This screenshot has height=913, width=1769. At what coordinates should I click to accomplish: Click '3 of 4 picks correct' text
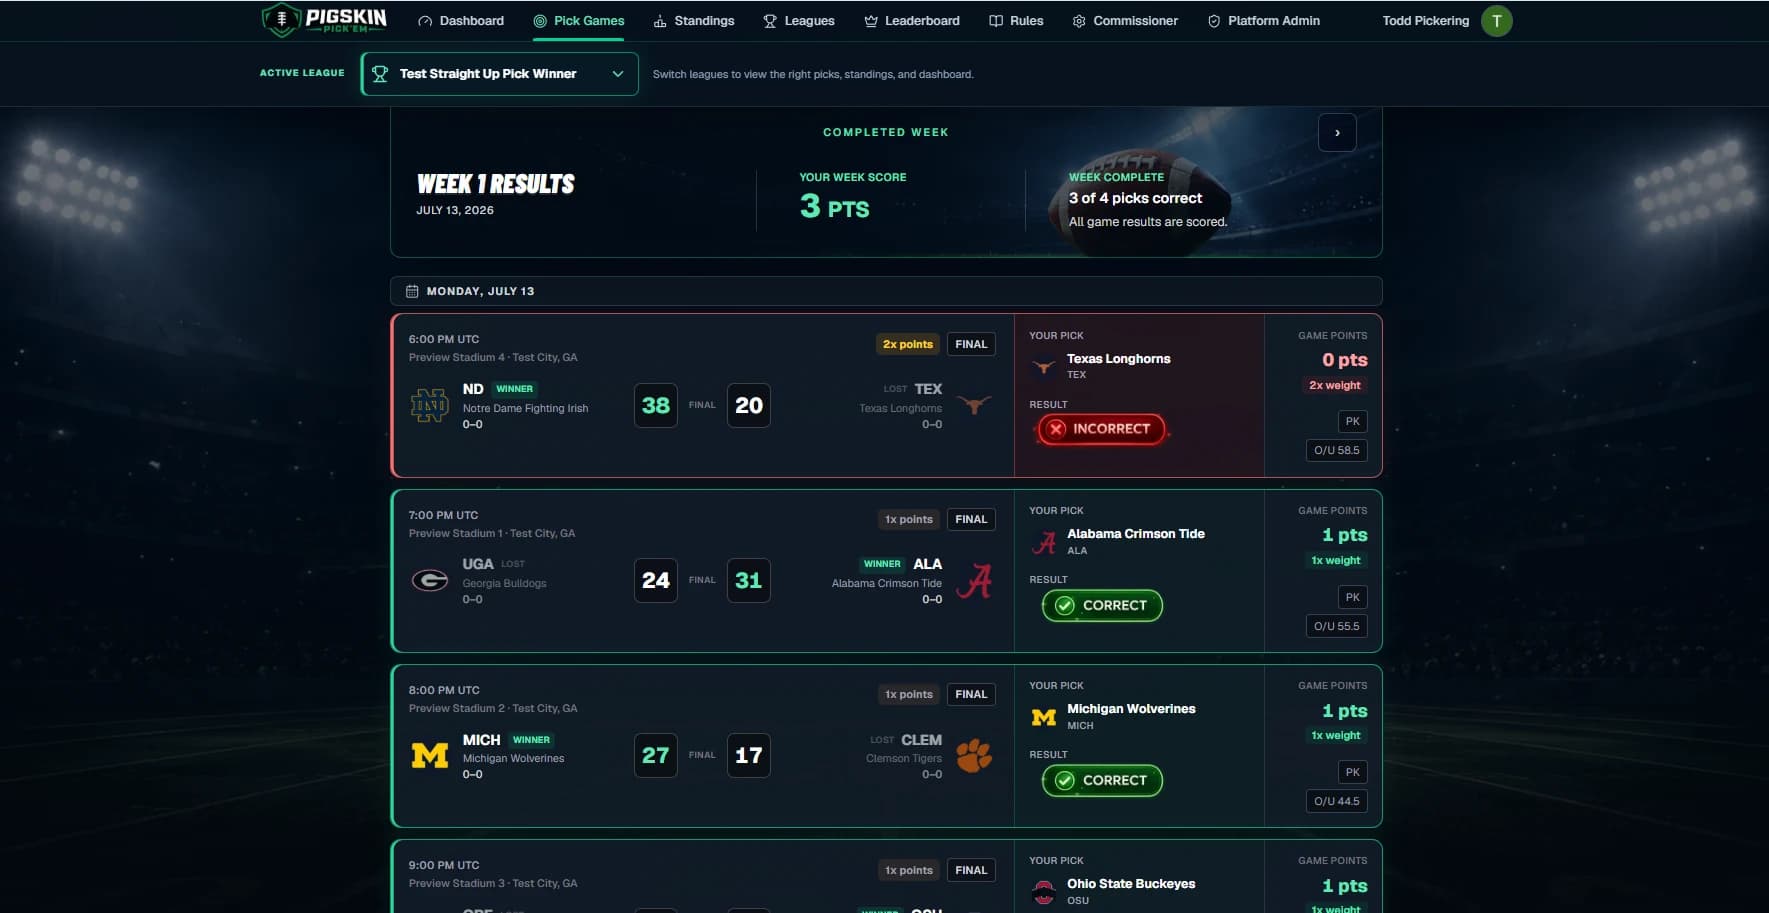1135,198
